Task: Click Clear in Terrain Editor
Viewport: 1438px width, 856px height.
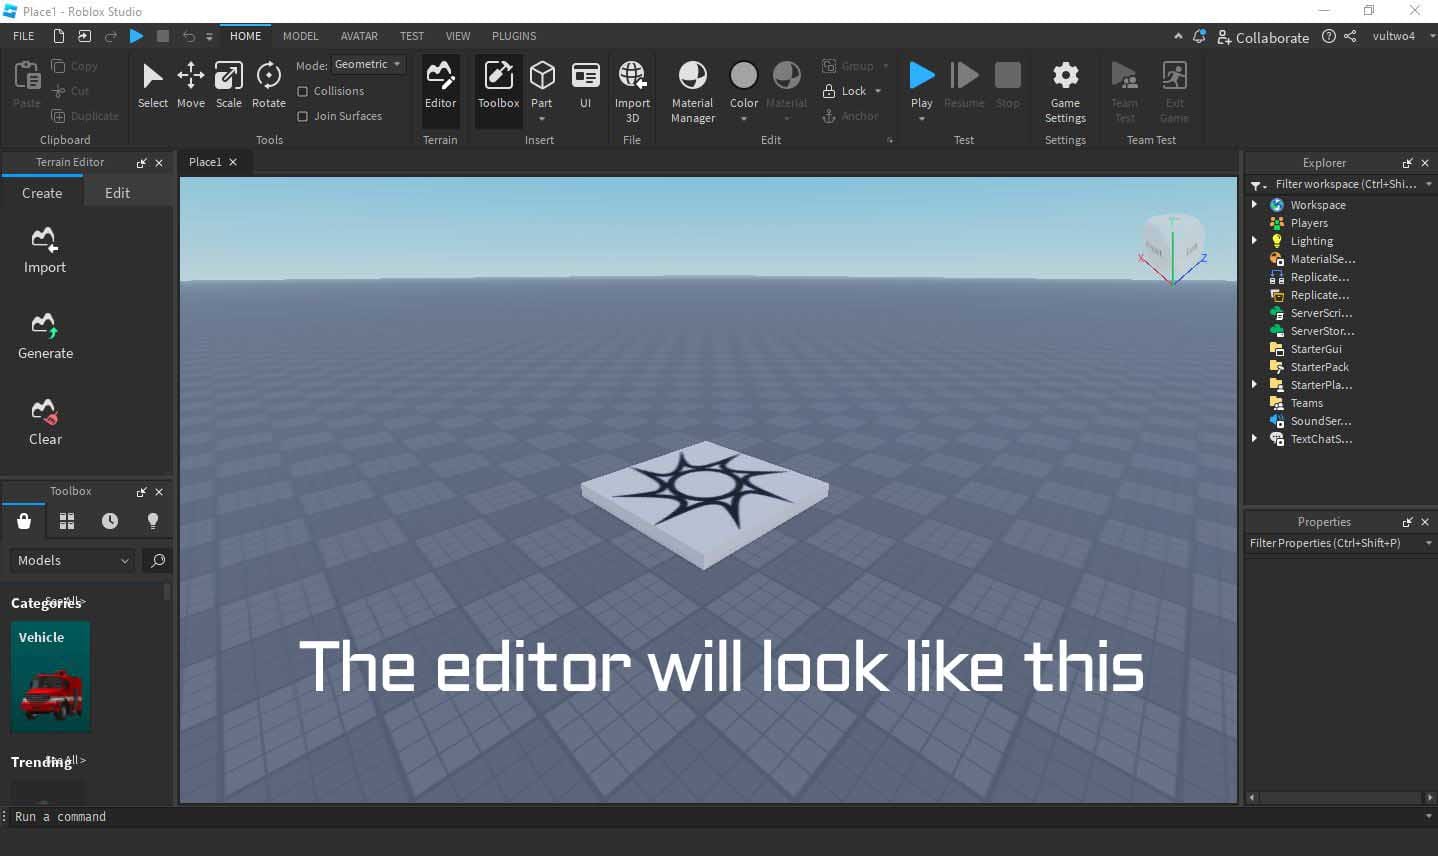Action: [x=45, y=422]
